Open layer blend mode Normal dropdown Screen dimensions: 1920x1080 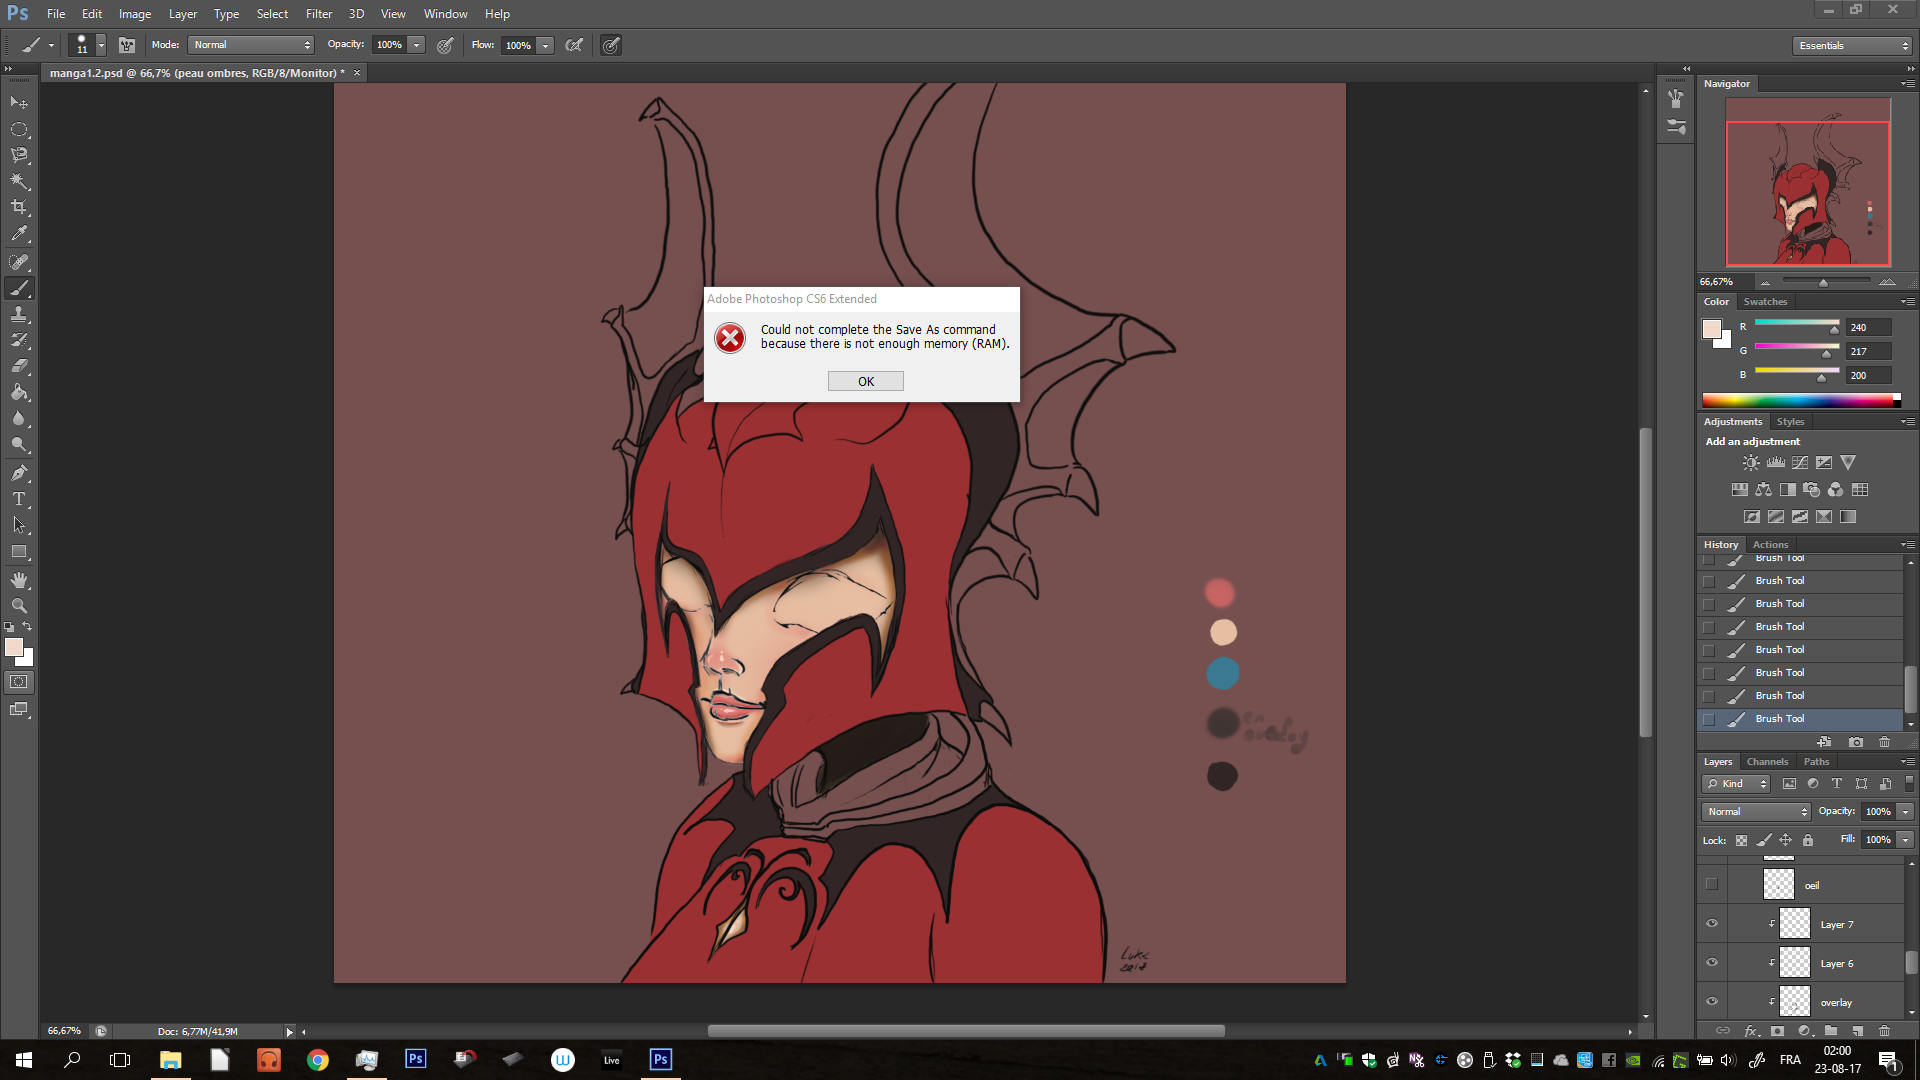1756,812
